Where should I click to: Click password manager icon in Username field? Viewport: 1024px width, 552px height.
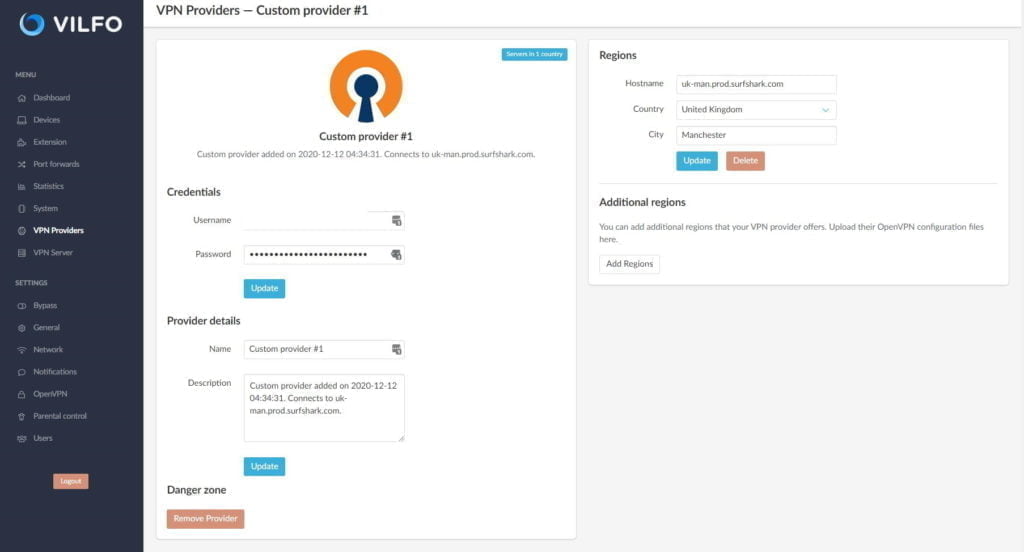(396, 220)
